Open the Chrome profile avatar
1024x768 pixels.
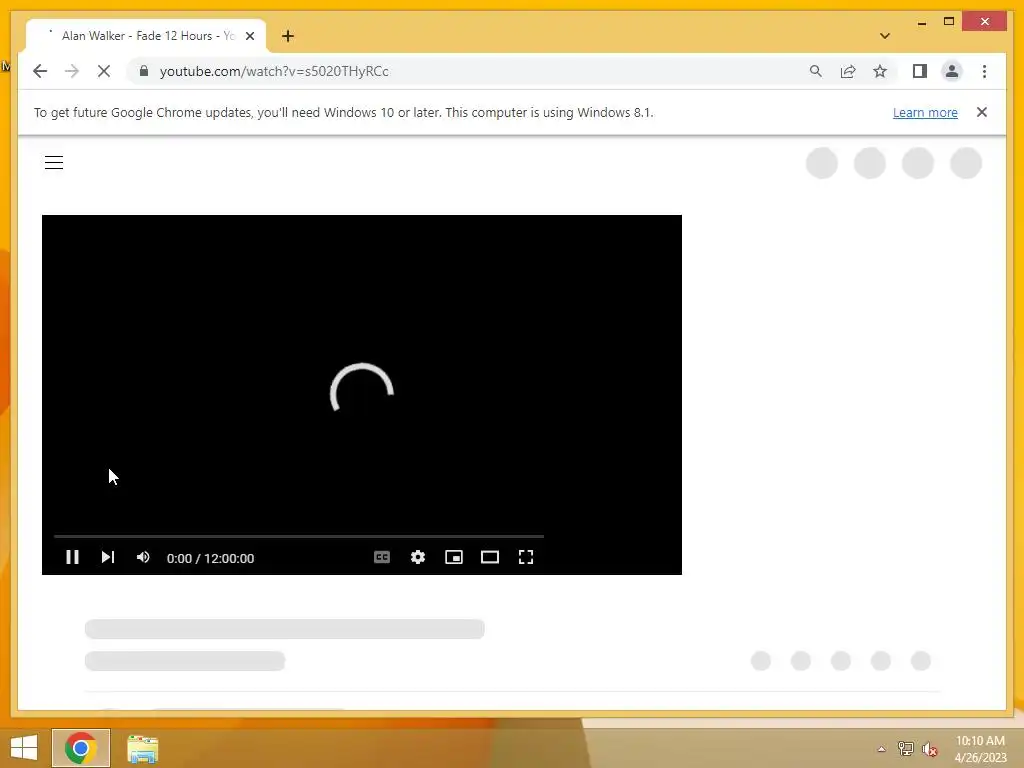pyautogui.click(x=952, y=71)
